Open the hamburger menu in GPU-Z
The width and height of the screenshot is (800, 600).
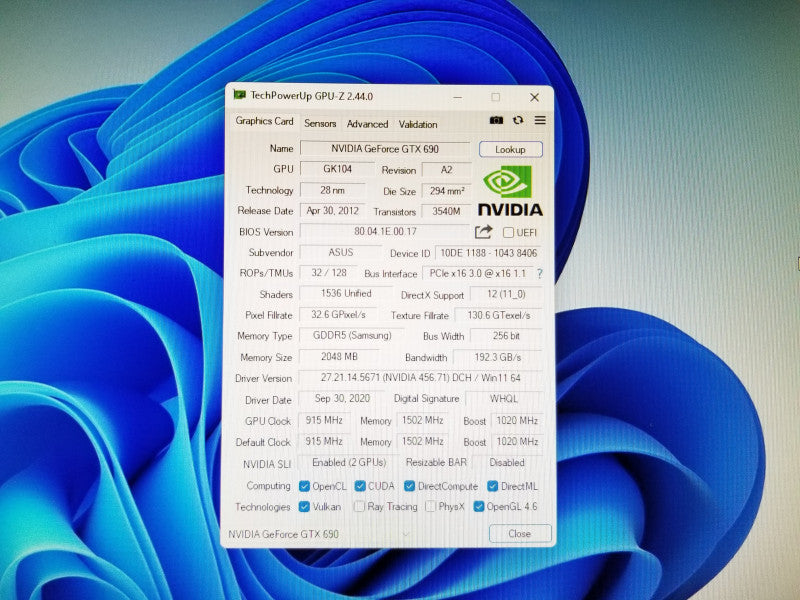tap(540, 120)
